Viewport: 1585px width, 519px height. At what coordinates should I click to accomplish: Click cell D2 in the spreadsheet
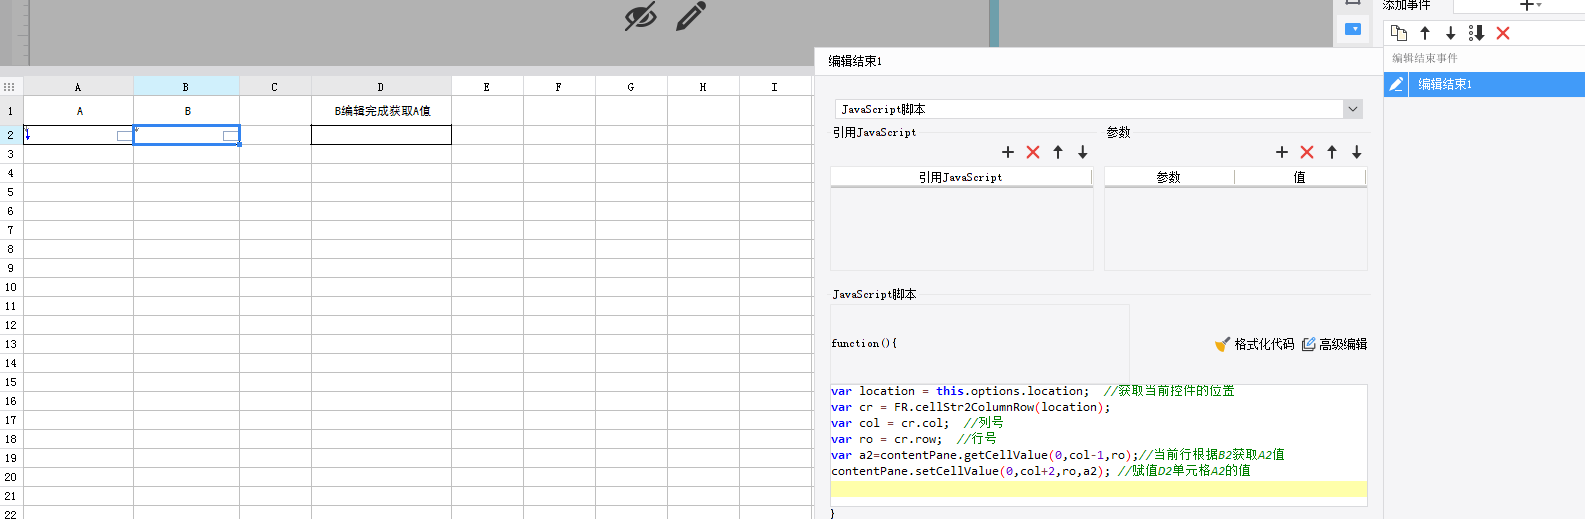click(381, 135)
